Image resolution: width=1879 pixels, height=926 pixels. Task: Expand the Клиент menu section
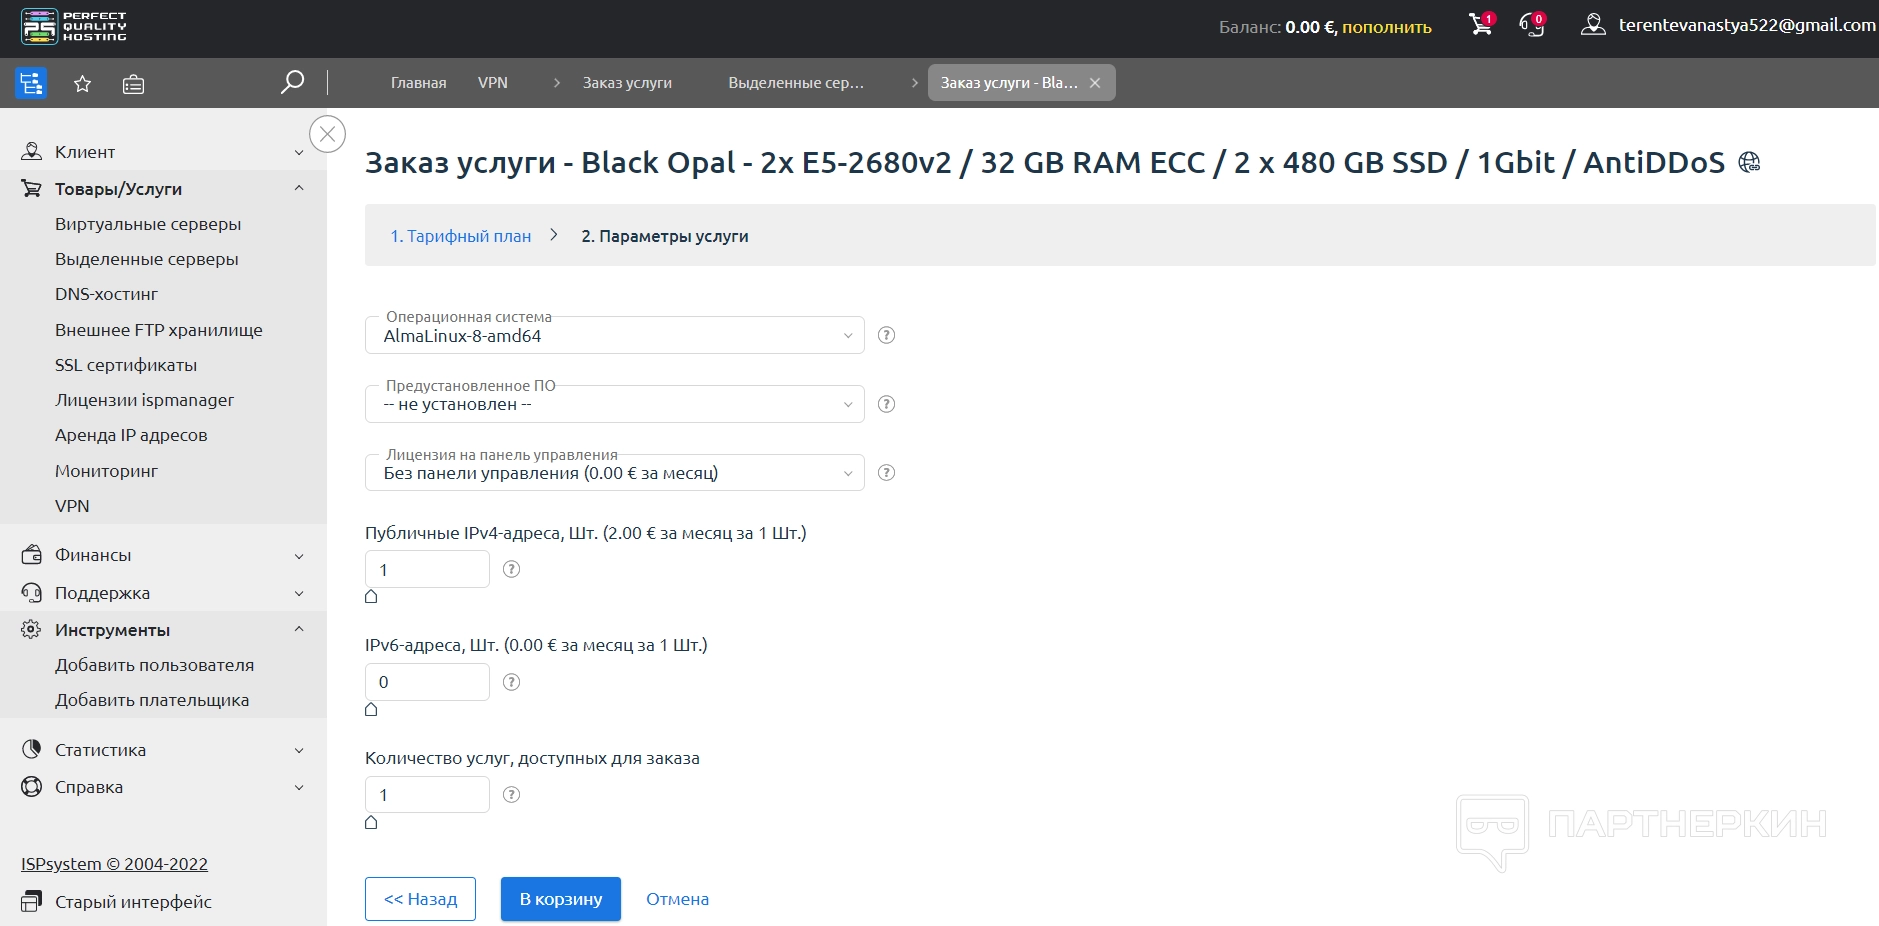163,152
